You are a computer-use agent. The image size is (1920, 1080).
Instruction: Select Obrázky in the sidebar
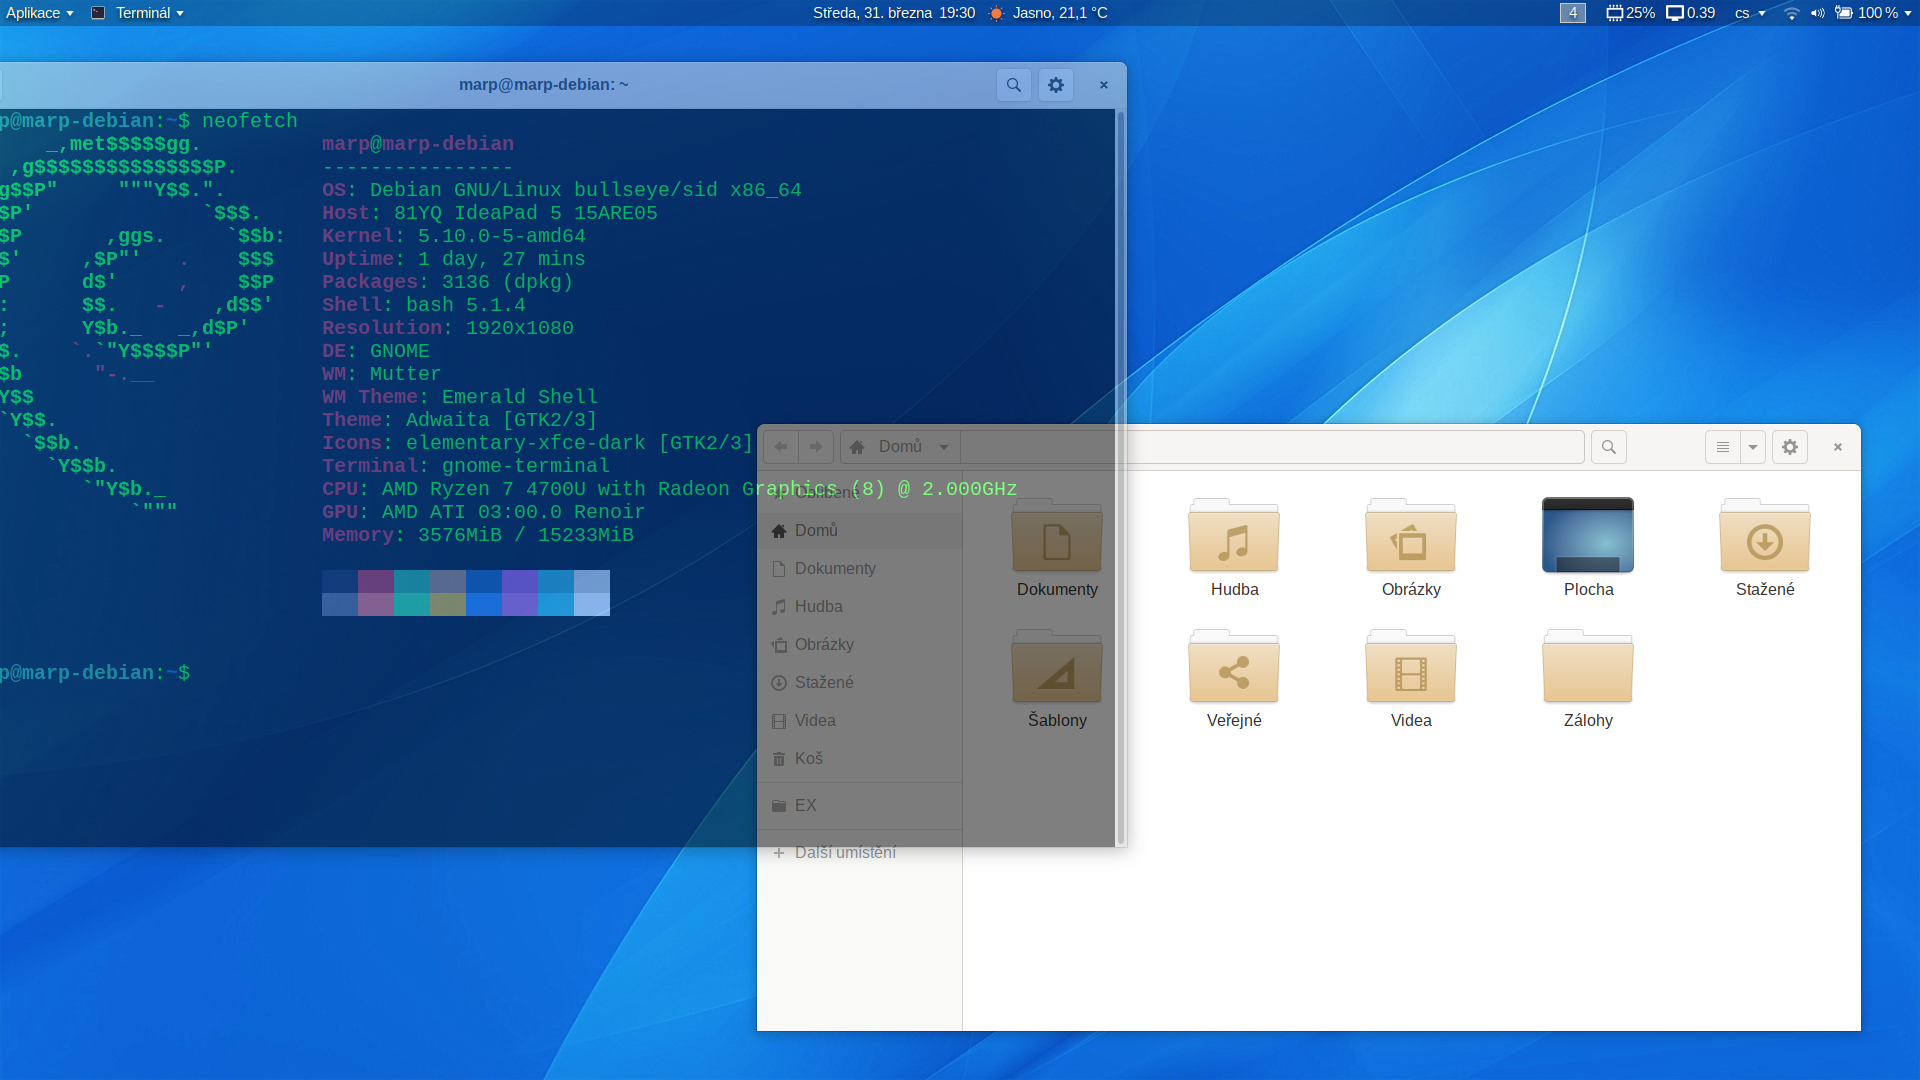[860, 644]
